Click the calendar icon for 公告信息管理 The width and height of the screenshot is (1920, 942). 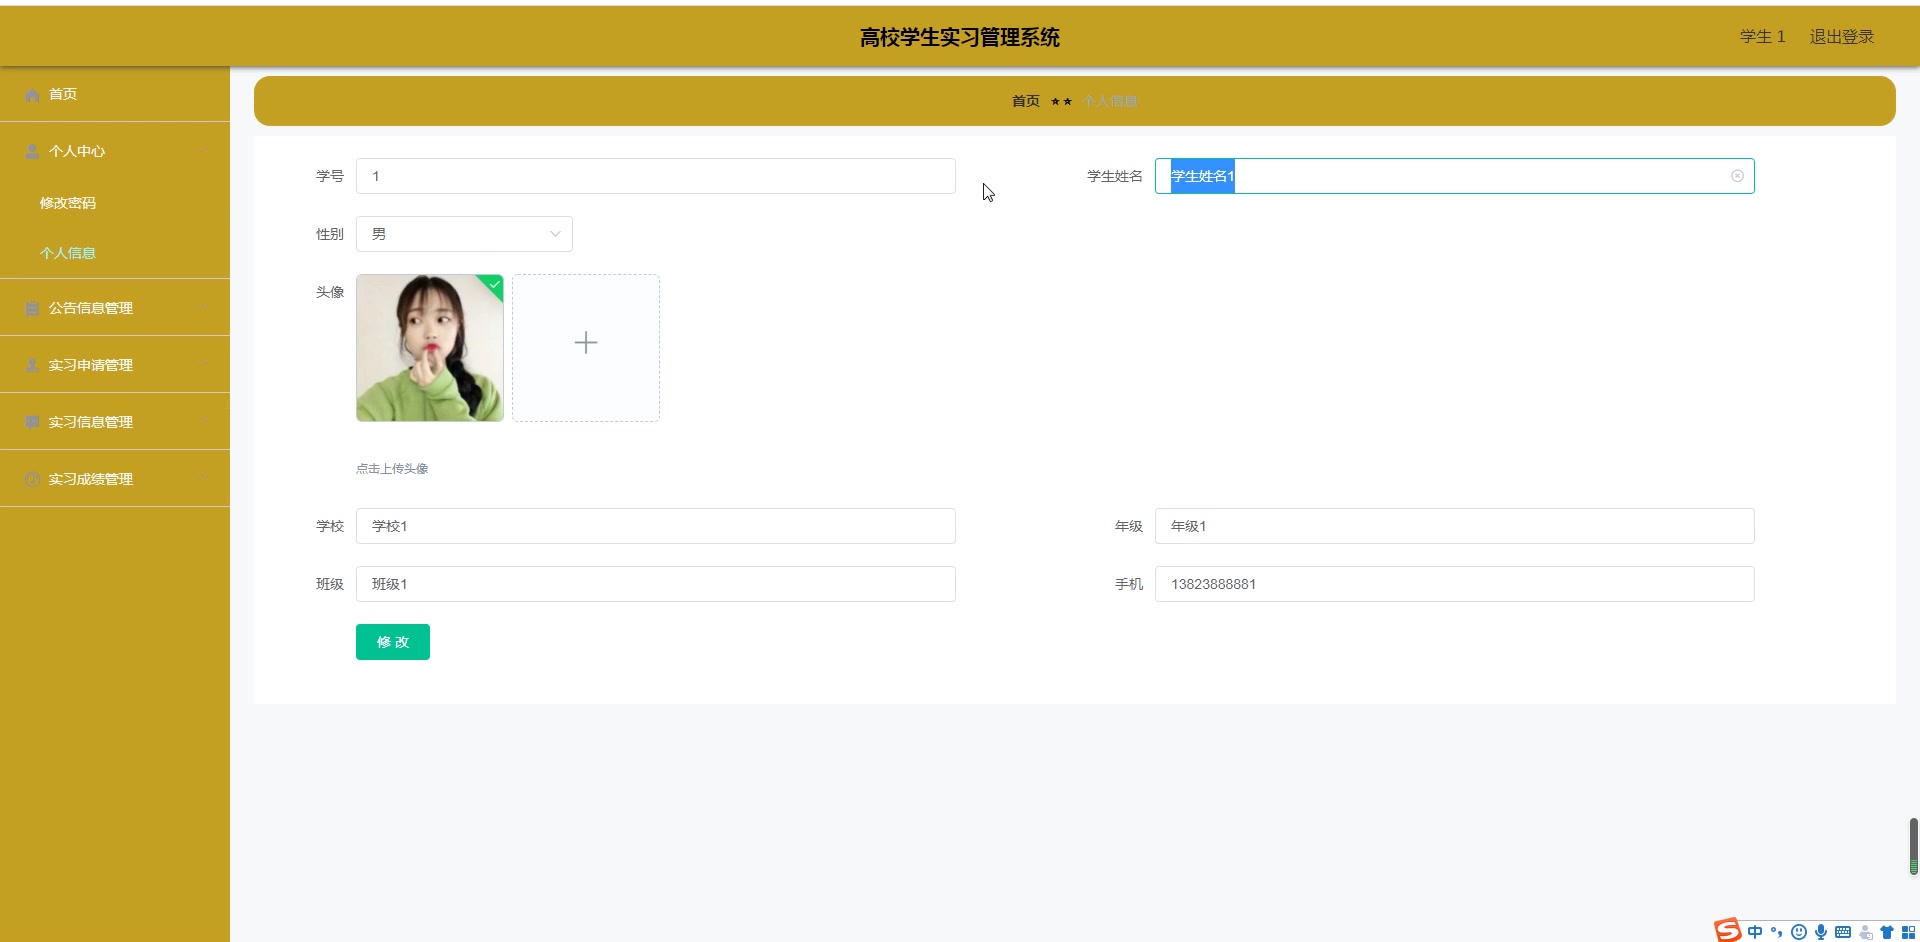point(31,307)
